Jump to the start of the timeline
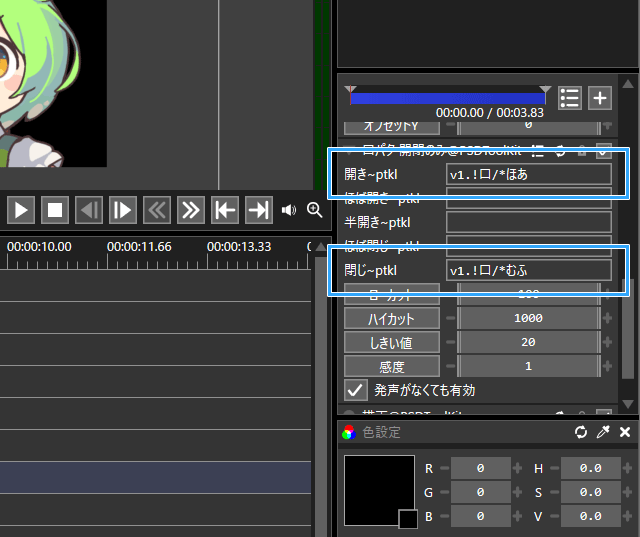The image size is (640, 537). [225, 210]
